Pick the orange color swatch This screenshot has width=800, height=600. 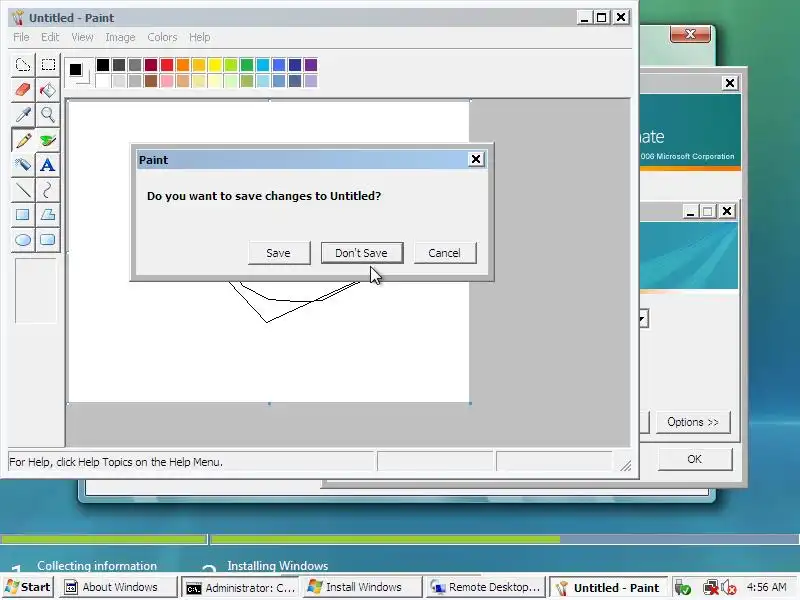pyautogui.click(x=183, y=65)
